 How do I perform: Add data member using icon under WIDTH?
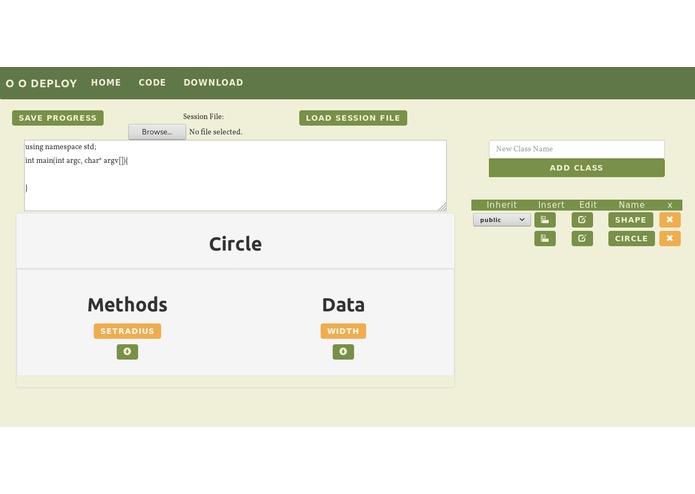pos(343,352)
